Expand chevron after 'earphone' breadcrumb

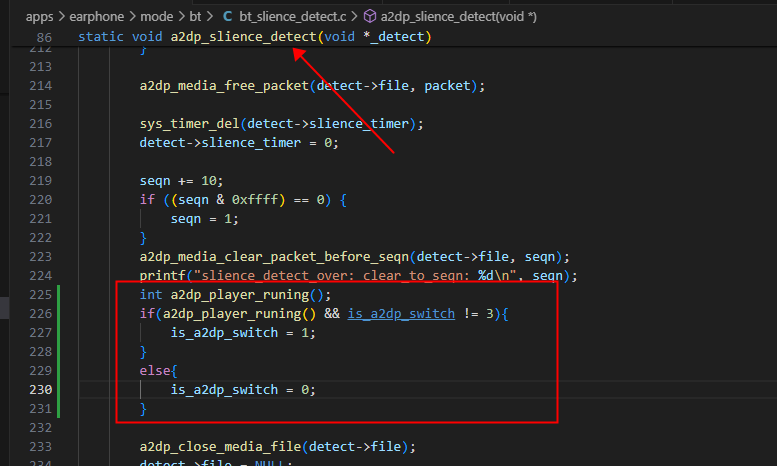pos(132,16)
